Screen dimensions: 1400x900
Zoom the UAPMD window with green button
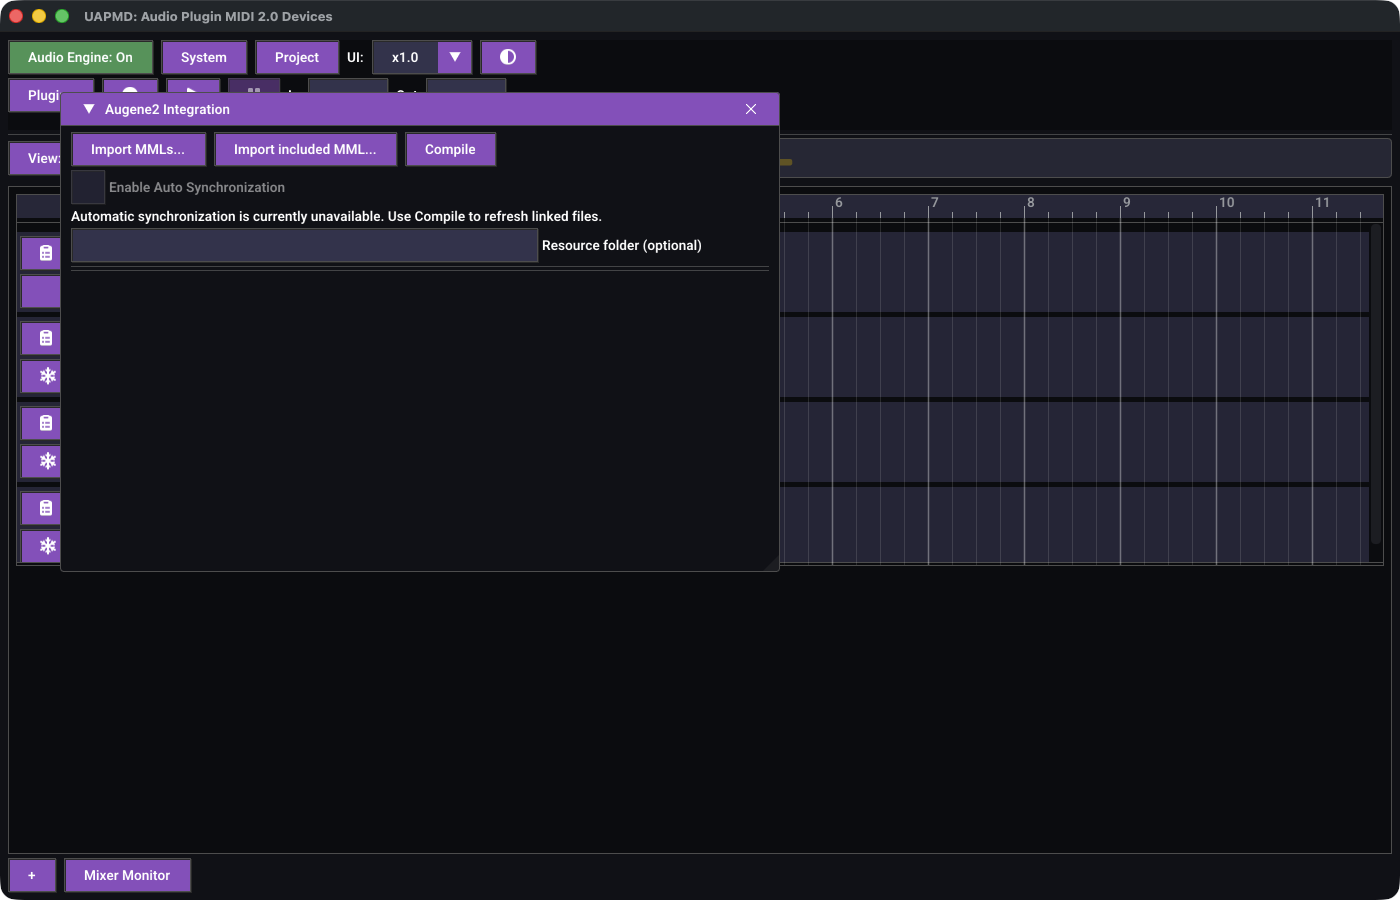[62, 16]
